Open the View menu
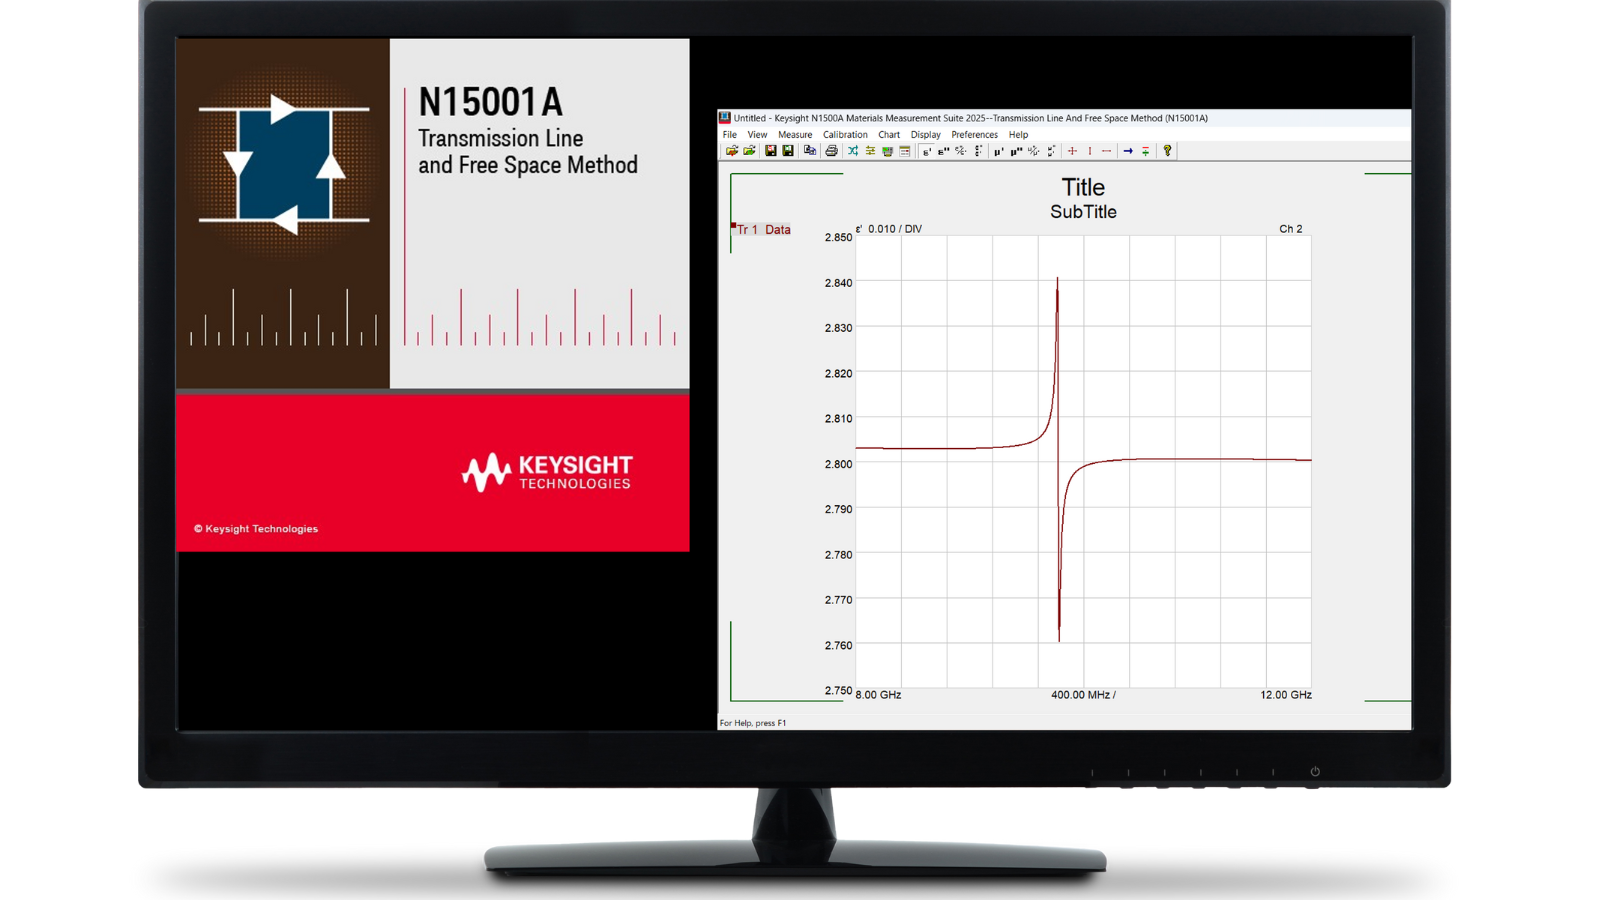 pyautogui.click(x=757, y=134)
